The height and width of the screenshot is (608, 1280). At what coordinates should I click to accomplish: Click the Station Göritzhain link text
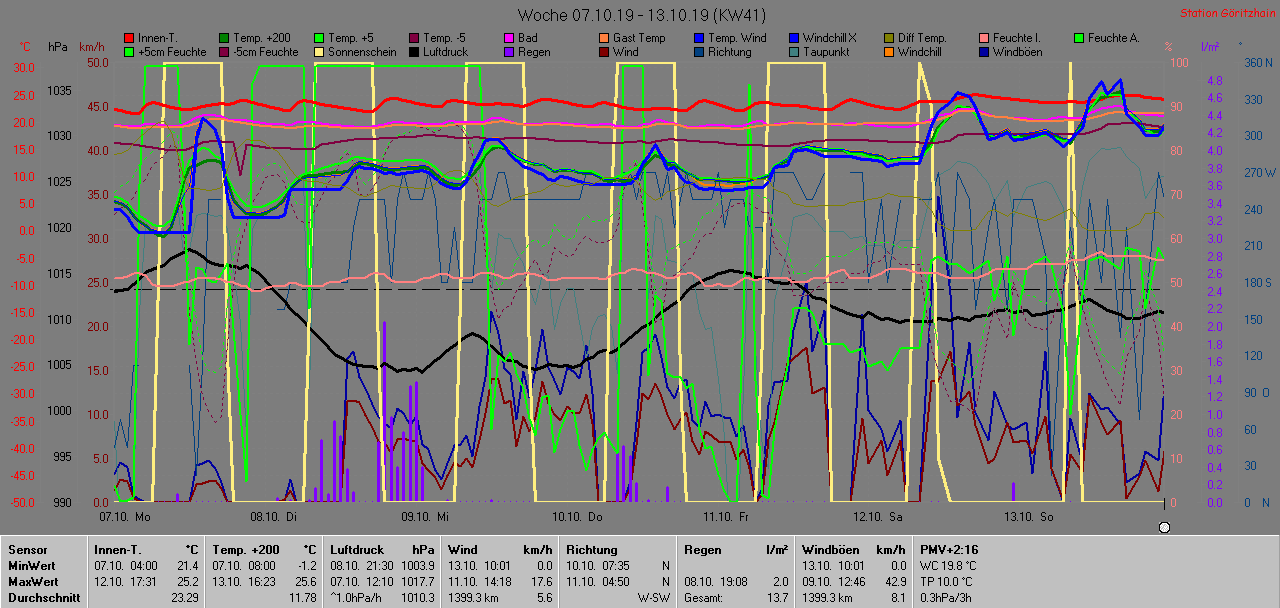click(x=1226, y=13)
